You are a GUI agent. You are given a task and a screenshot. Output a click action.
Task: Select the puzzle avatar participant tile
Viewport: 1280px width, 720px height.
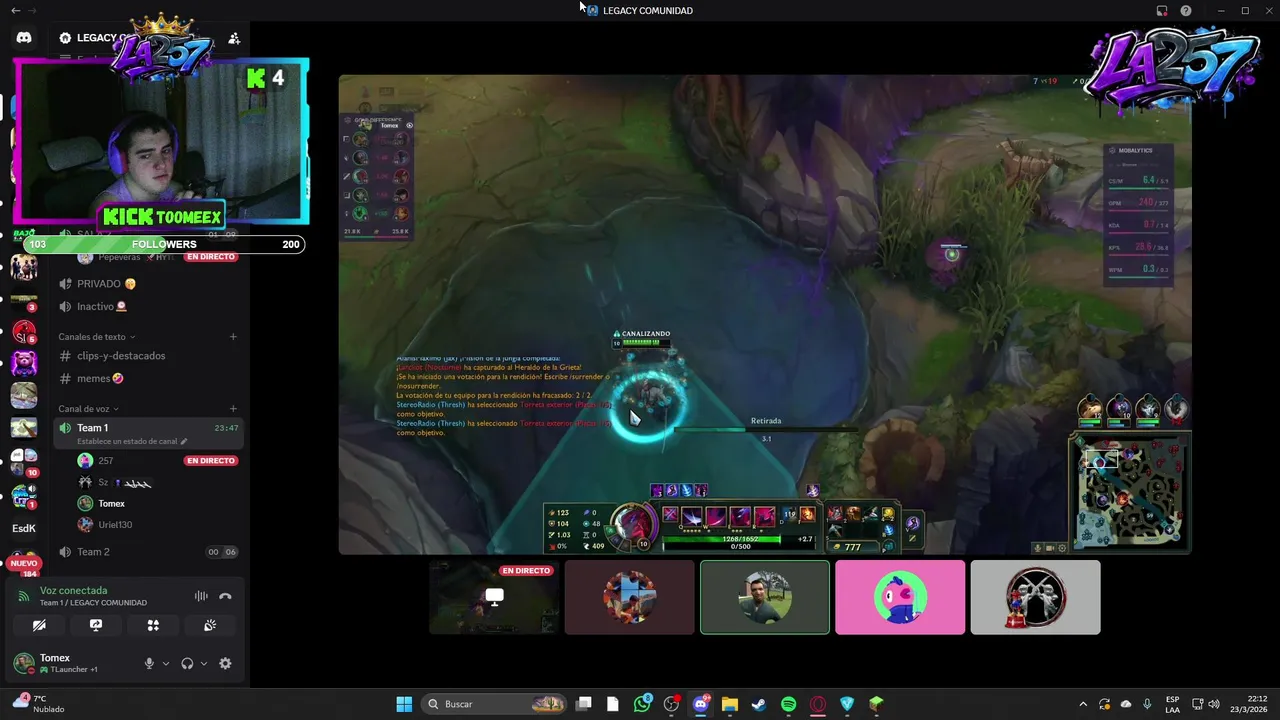(x=629, y=597)
